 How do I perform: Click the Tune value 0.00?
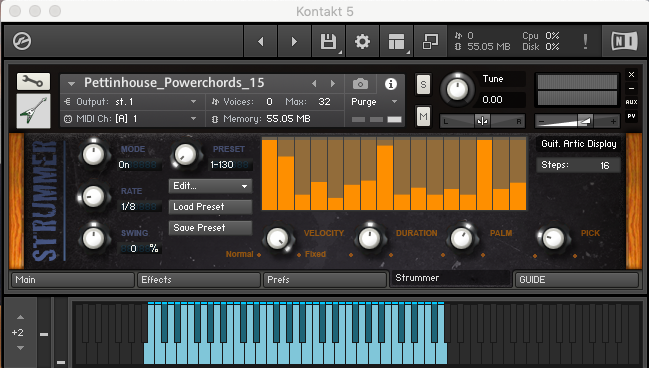click(492, 100)
